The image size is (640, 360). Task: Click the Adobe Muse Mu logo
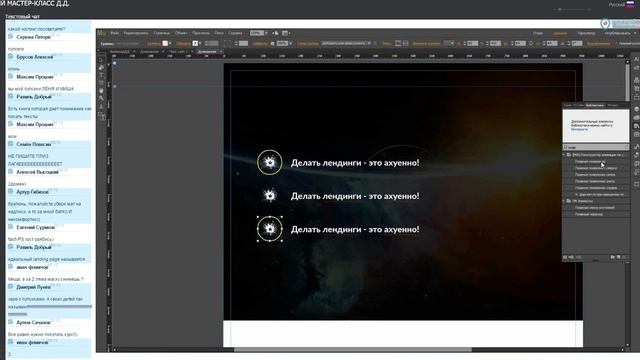tap(101, 33)
